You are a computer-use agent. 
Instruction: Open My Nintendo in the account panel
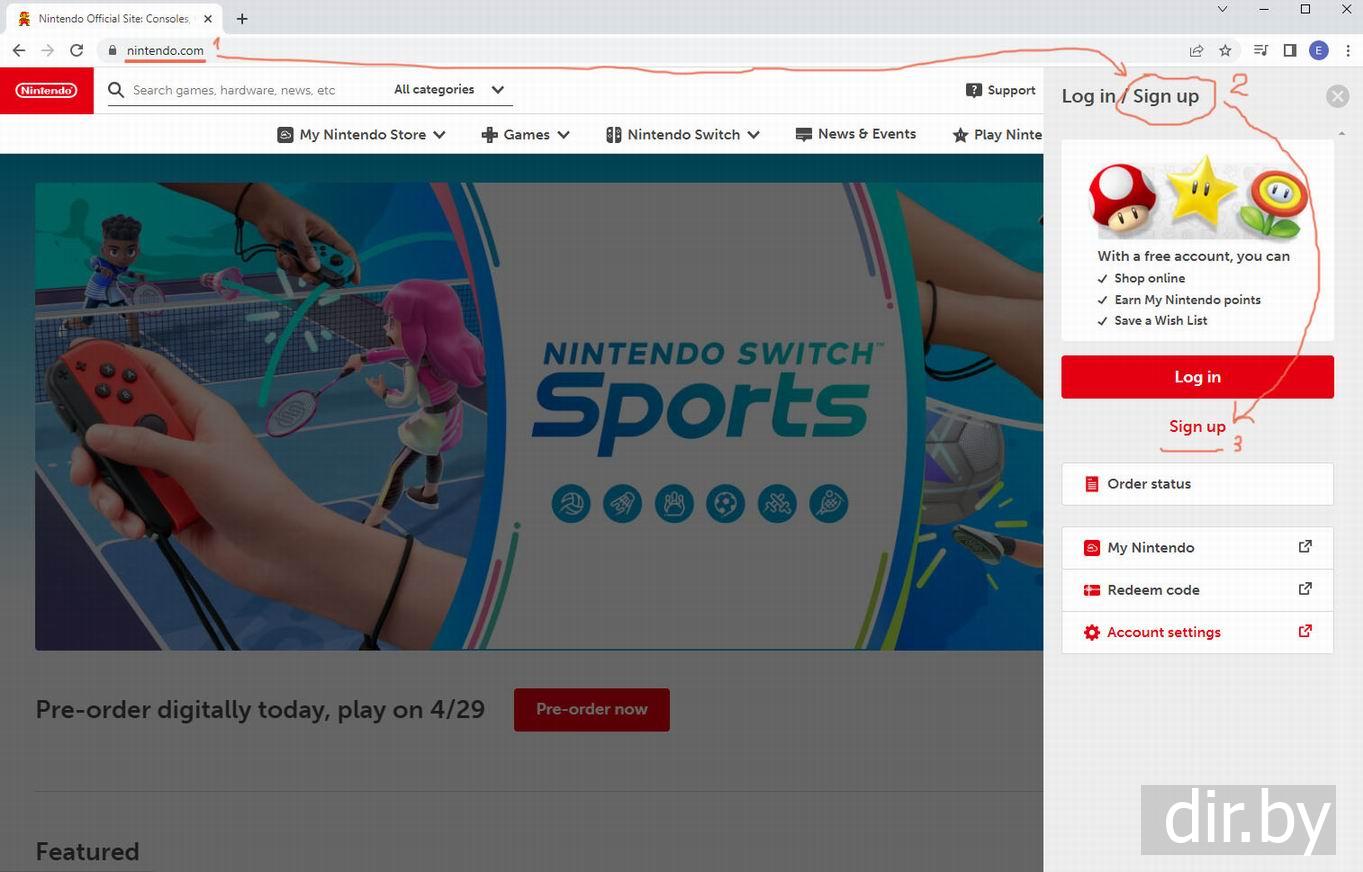click(x=1197, y=548)
